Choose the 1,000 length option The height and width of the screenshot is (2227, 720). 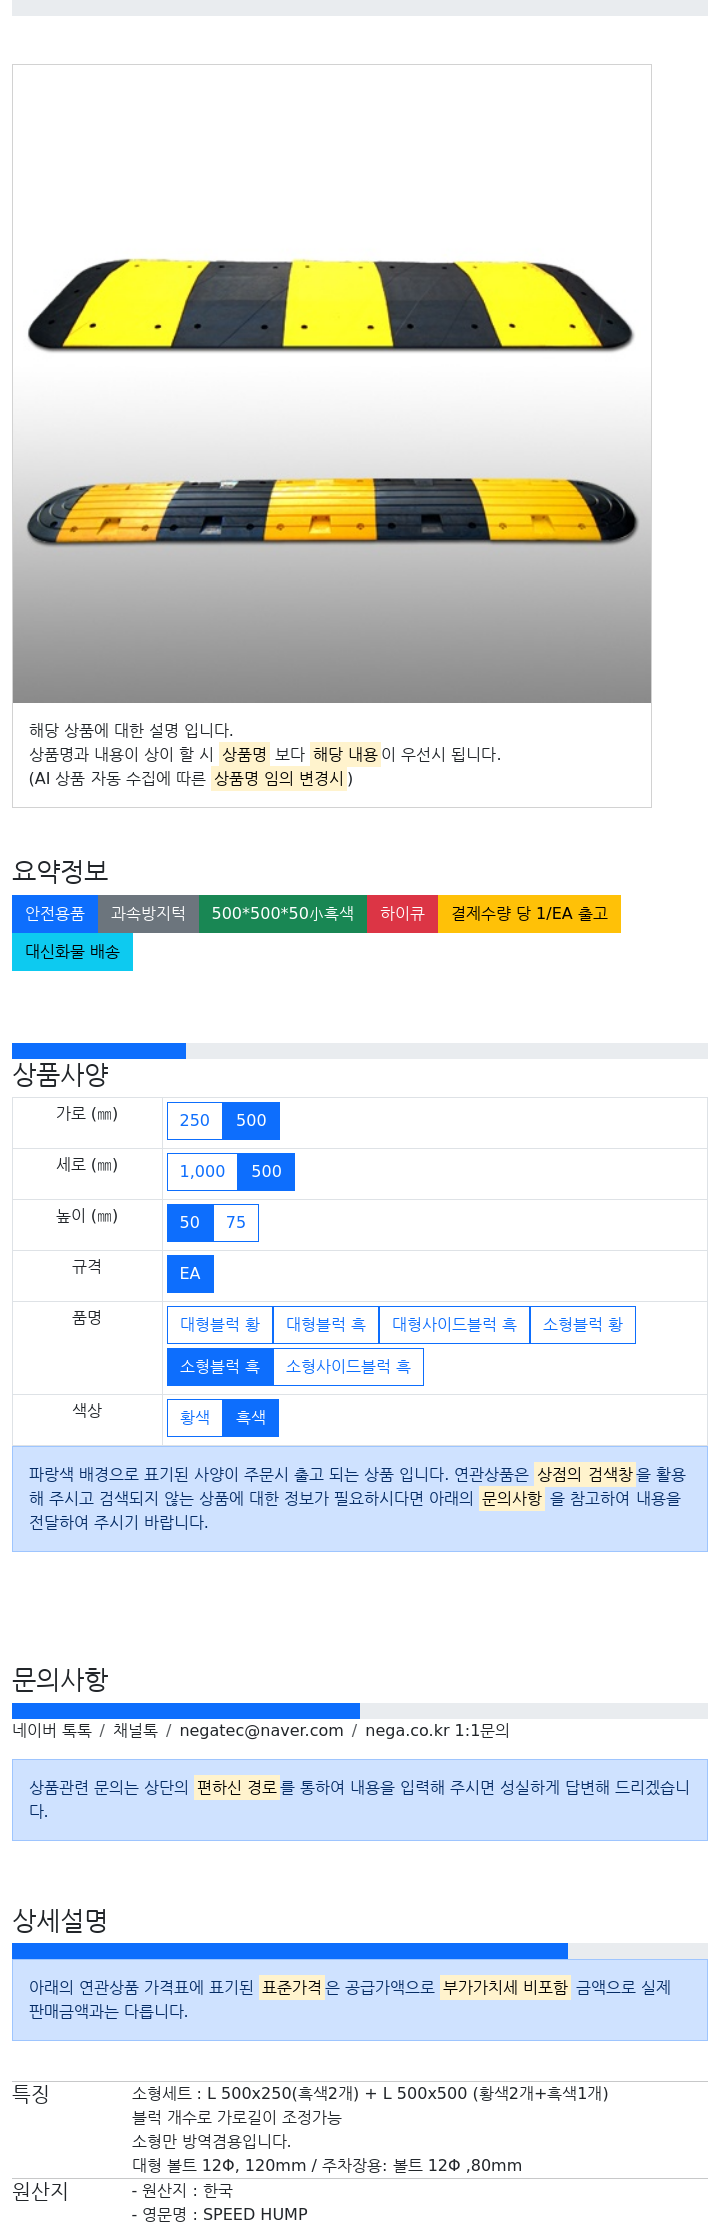coord(202,1172)
